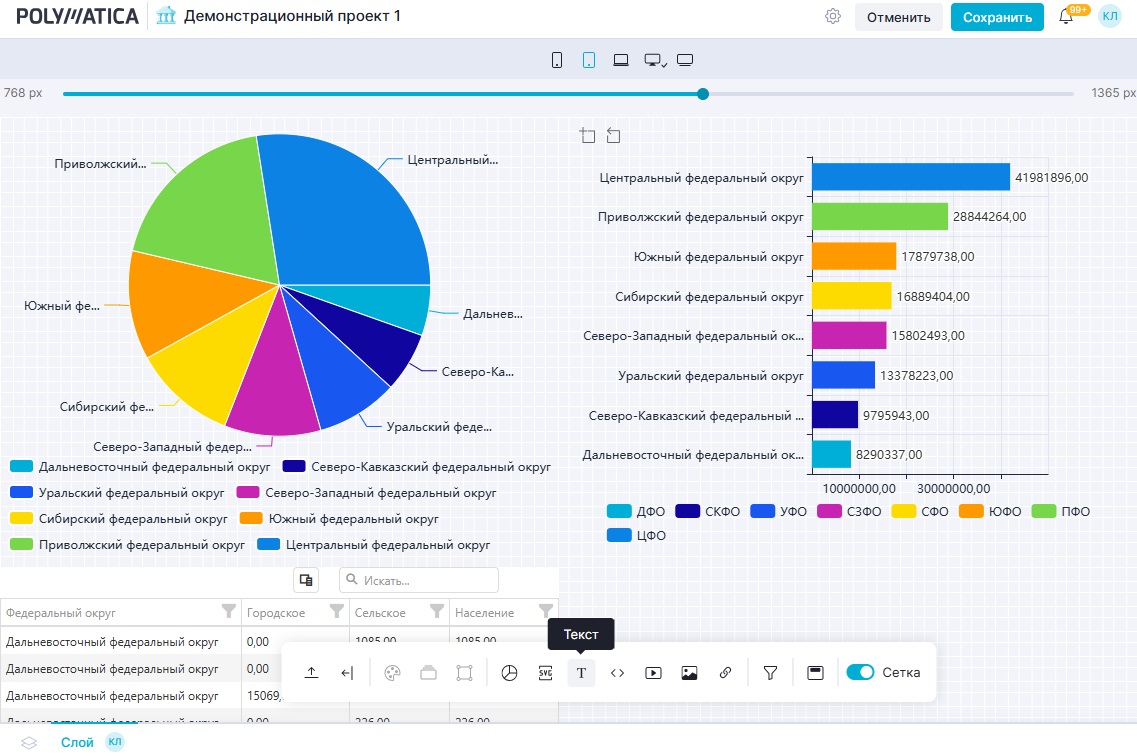Open filter for Городское column

tap(337, 611)
